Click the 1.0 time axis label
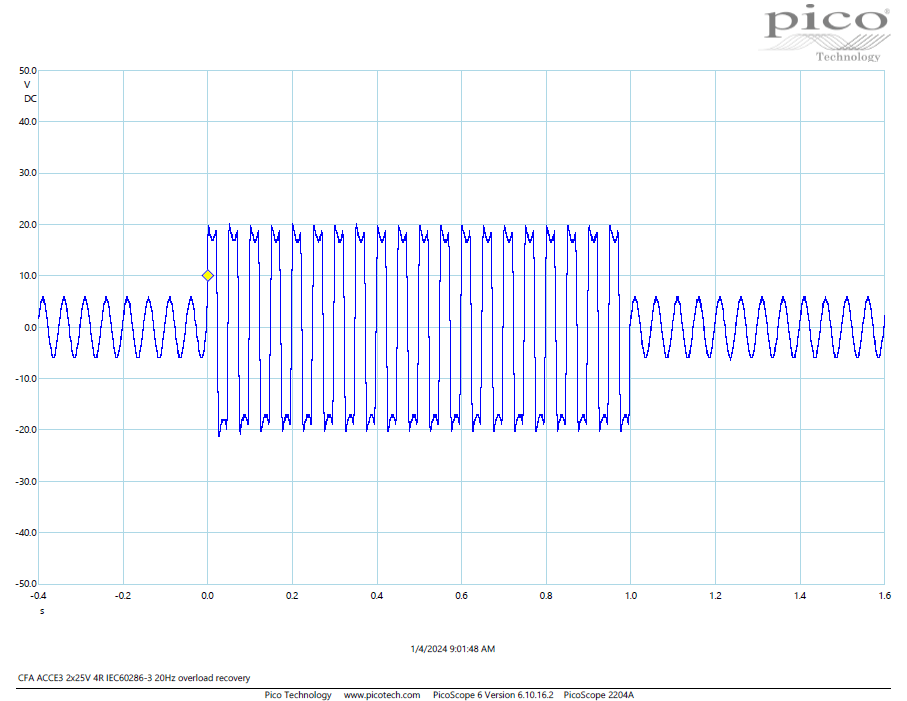Screen dimensions: 907x701 point(631,596)
